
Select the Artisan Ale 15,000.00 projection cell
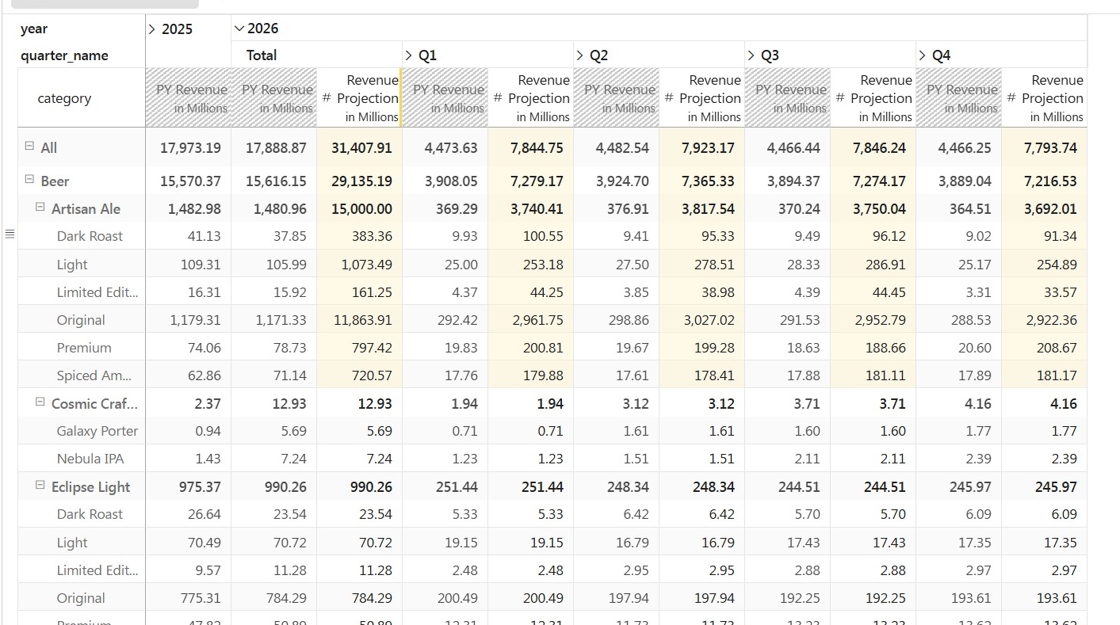359,209
